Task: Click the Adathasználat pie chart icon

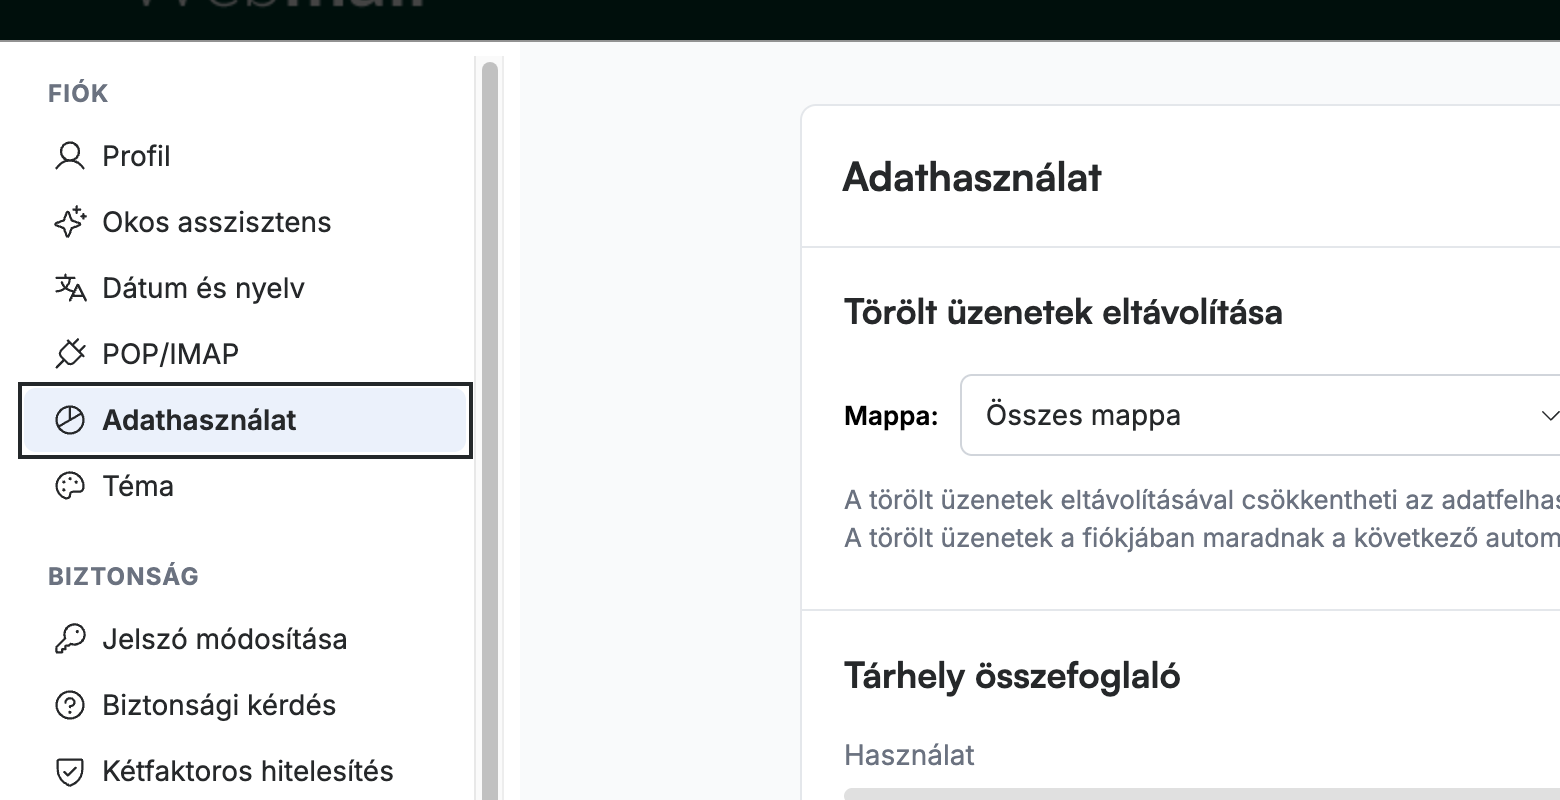Action: click(69, 420)
